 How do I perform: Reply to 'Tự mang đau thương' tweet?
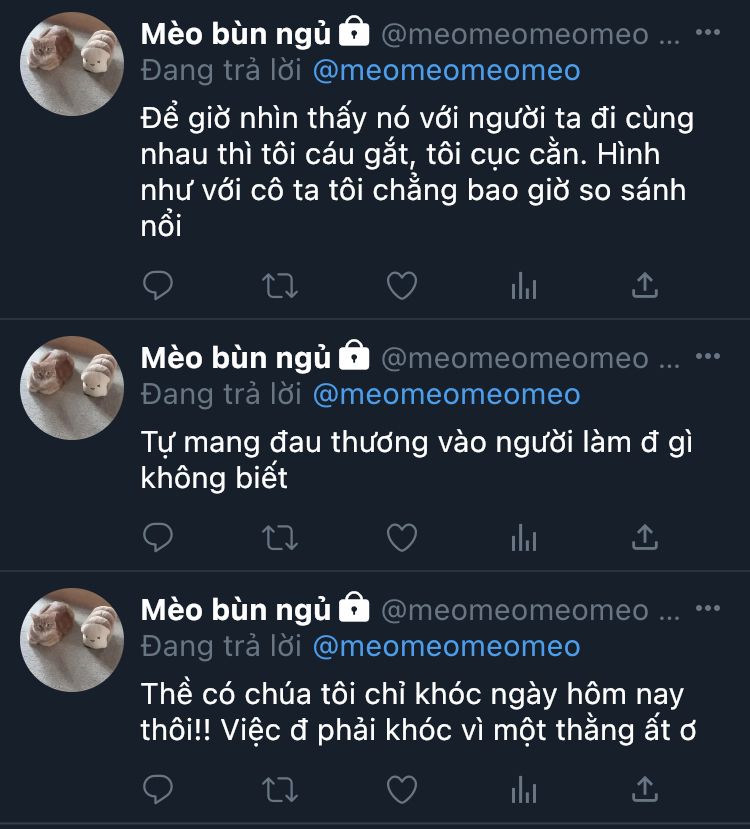point(158,537)
